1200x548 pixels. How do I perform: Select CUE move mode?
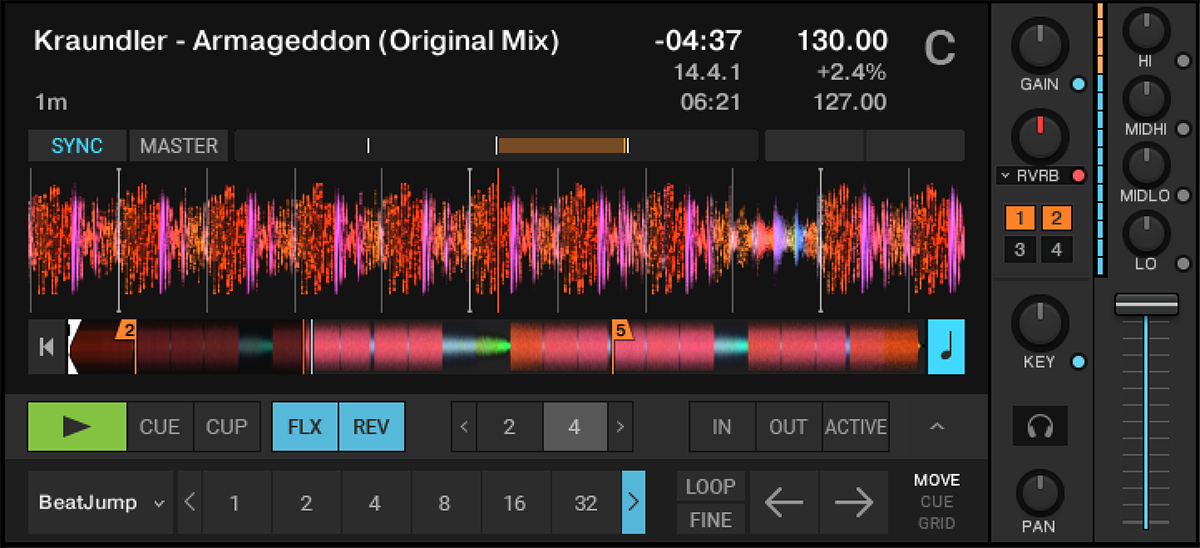[937, 502]
